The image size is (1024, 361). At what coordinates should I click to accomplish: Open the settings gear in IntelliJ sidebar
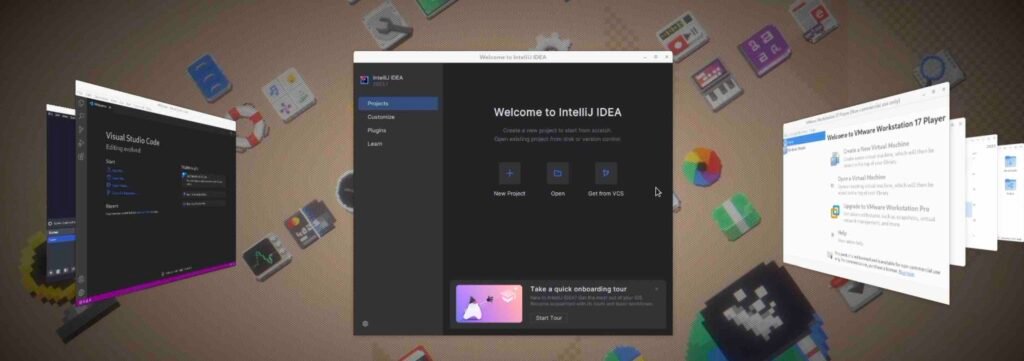tap(365, 324)
